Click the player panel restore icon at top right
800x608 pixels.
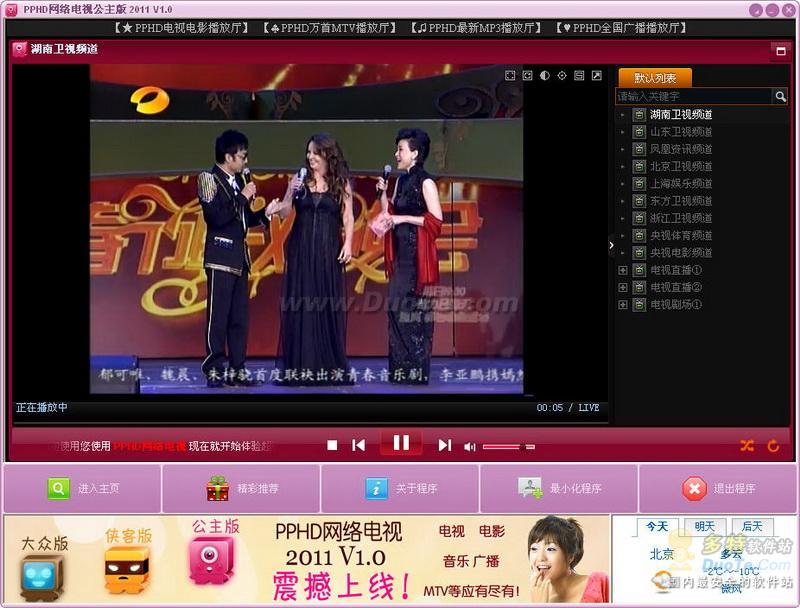click(x=781, y=50)
